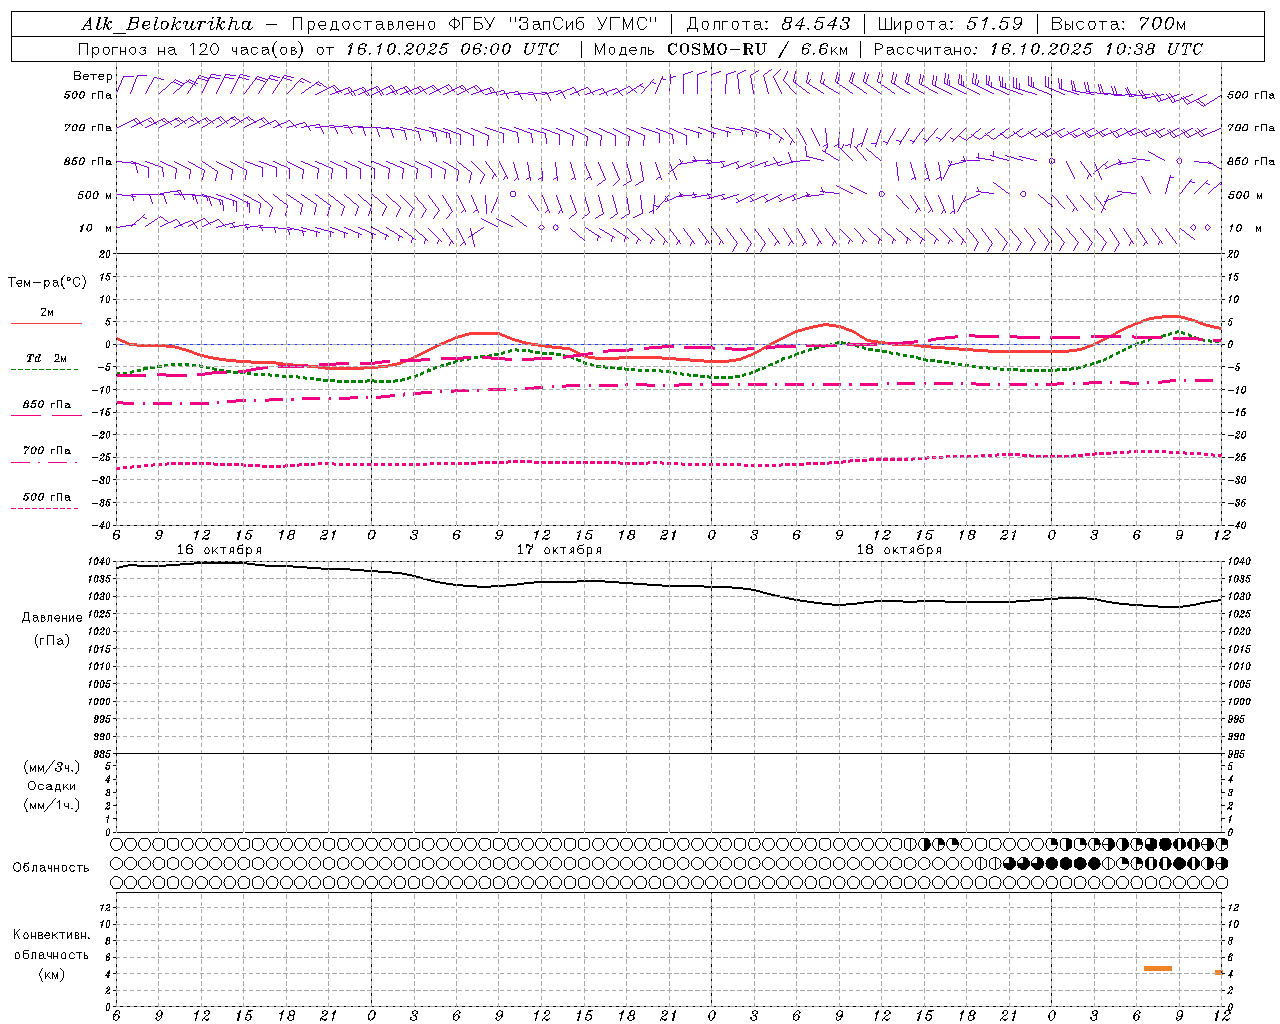This screenshot has height=1024, width=1280.
Task: Click 'Рассчитано: 16.10.2025 10:38 UTC' timestamp
Action: (1039, 49)
